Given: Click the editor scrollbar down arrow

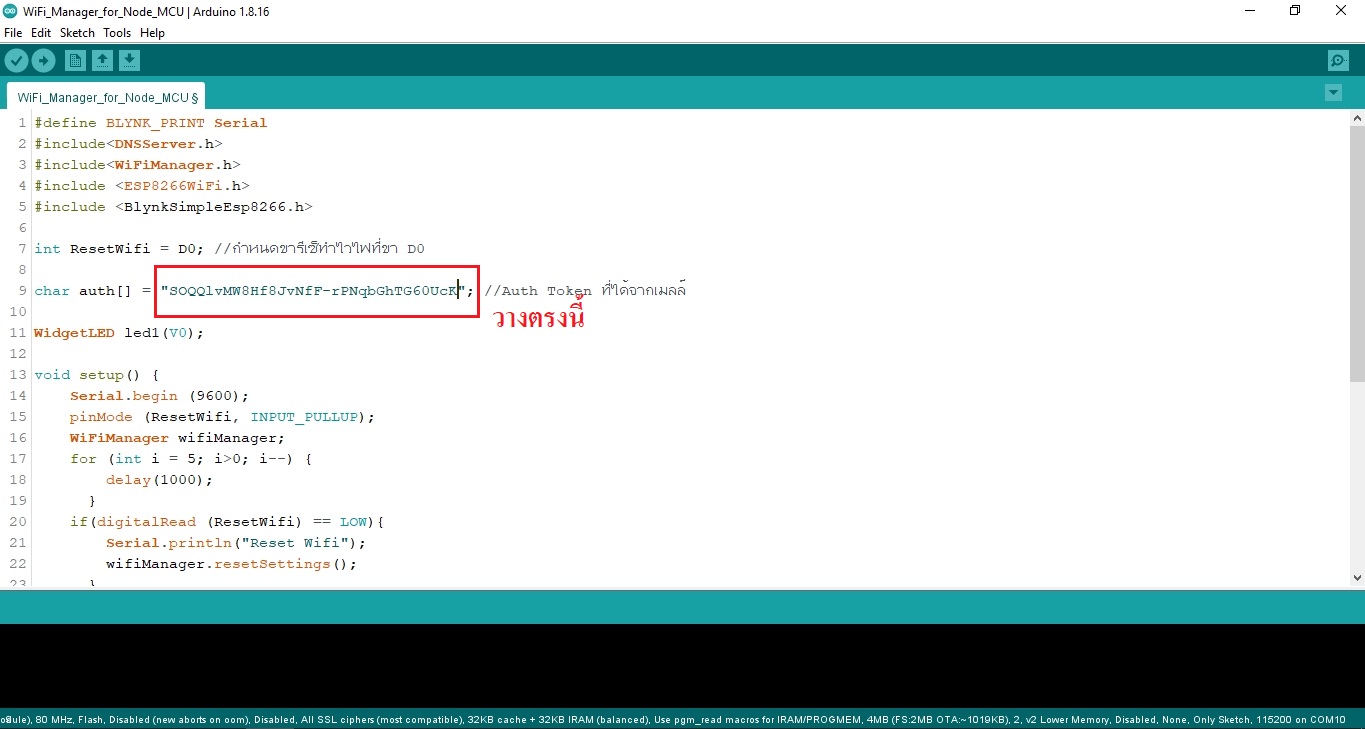Looking at the screenshot, I should (1357, 577).
